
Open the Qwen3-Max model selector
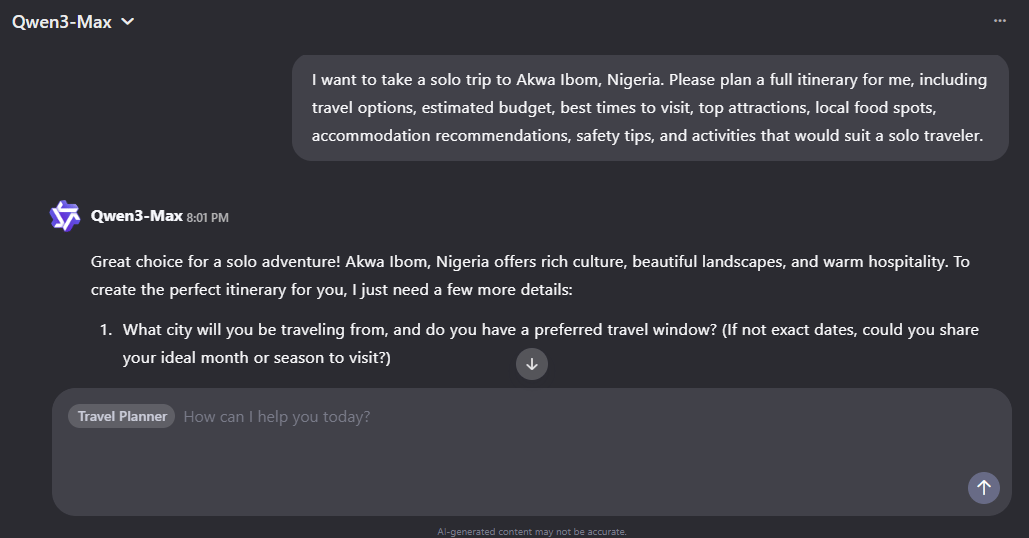62,21
